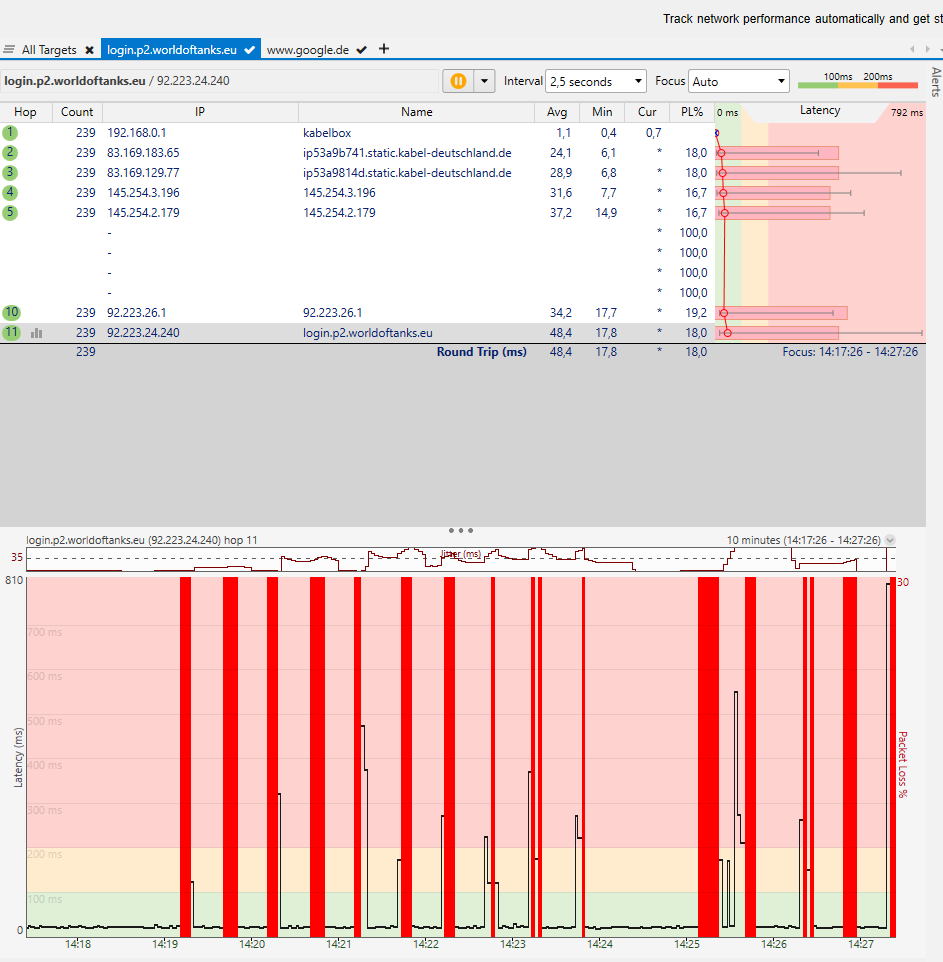
Task: Click the green status circle for hop 1
Action: [x=9, y=132]
